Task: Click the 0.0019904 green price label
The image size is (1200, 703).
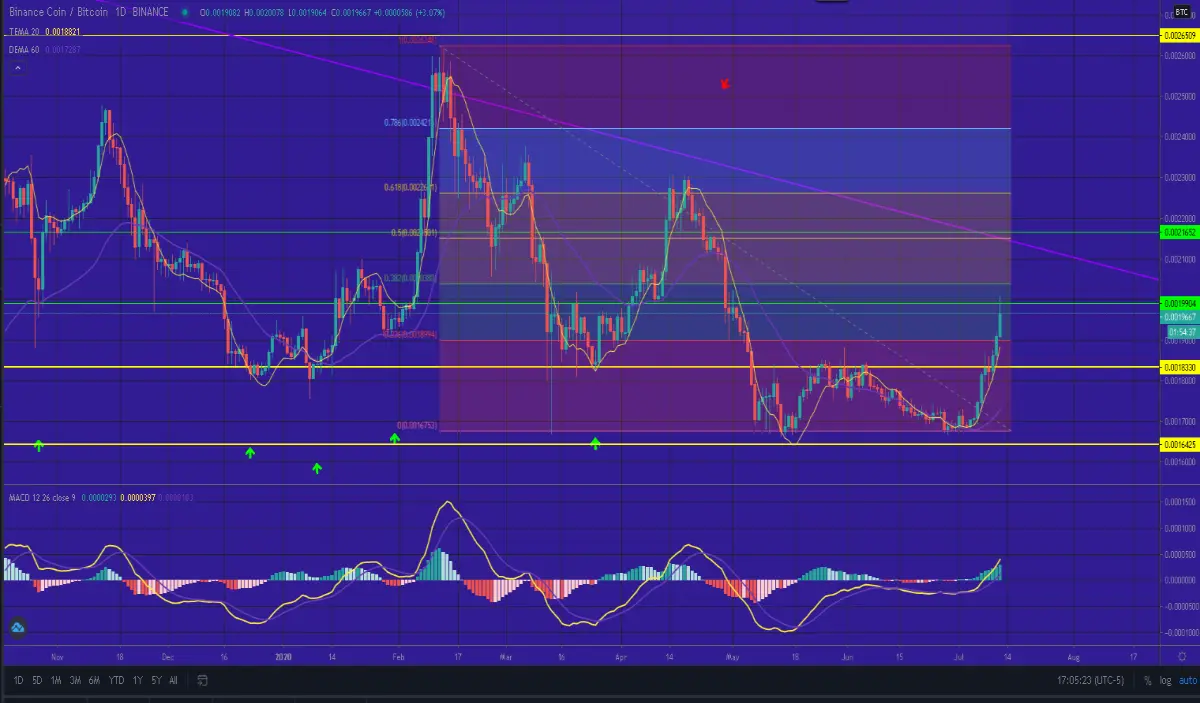Action: coord(1178,302)
